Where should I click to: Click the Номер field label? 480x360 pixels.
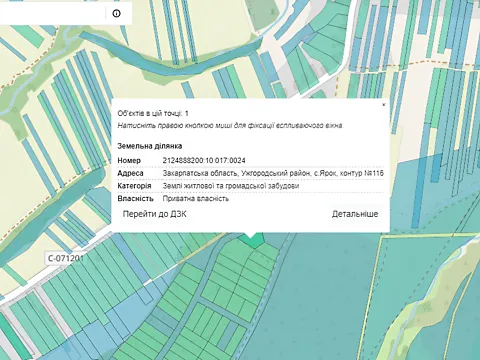click(129, 161)
